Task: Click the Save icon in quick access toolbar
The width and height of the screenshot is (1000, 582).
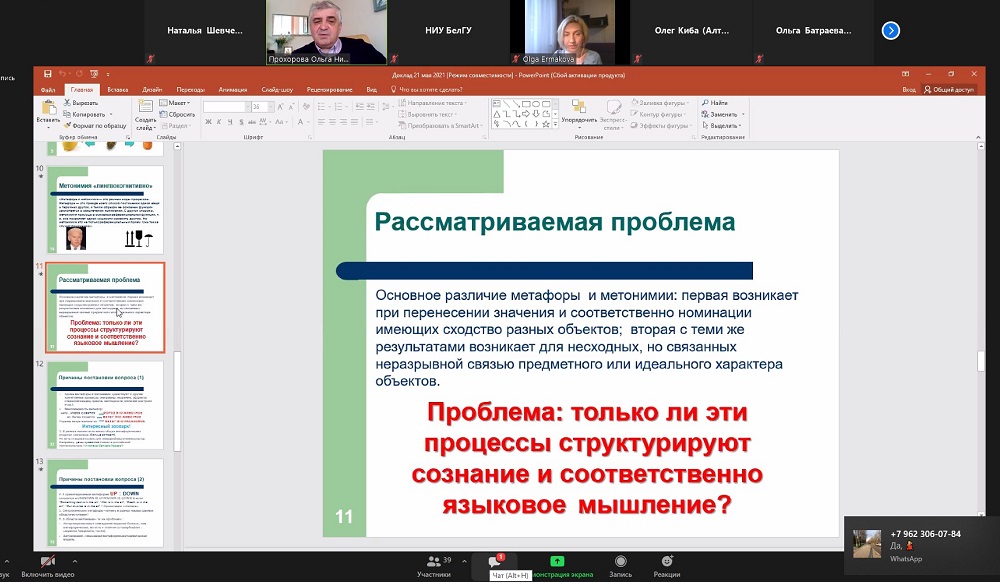Action: [50, 74]
